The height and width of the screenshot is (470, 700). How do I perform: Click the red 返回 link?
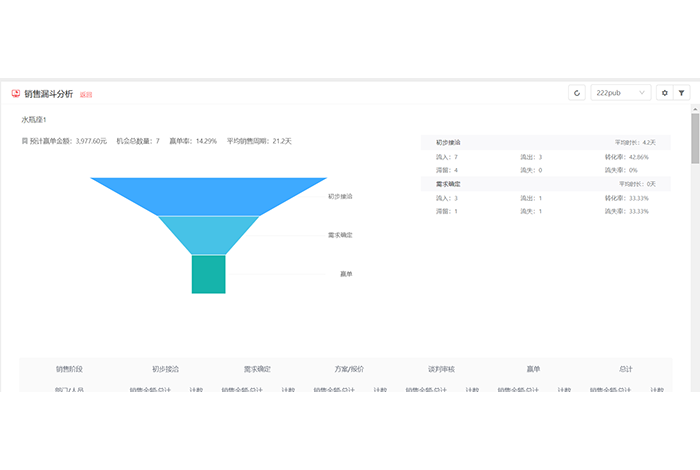click(x=86, y=94)
